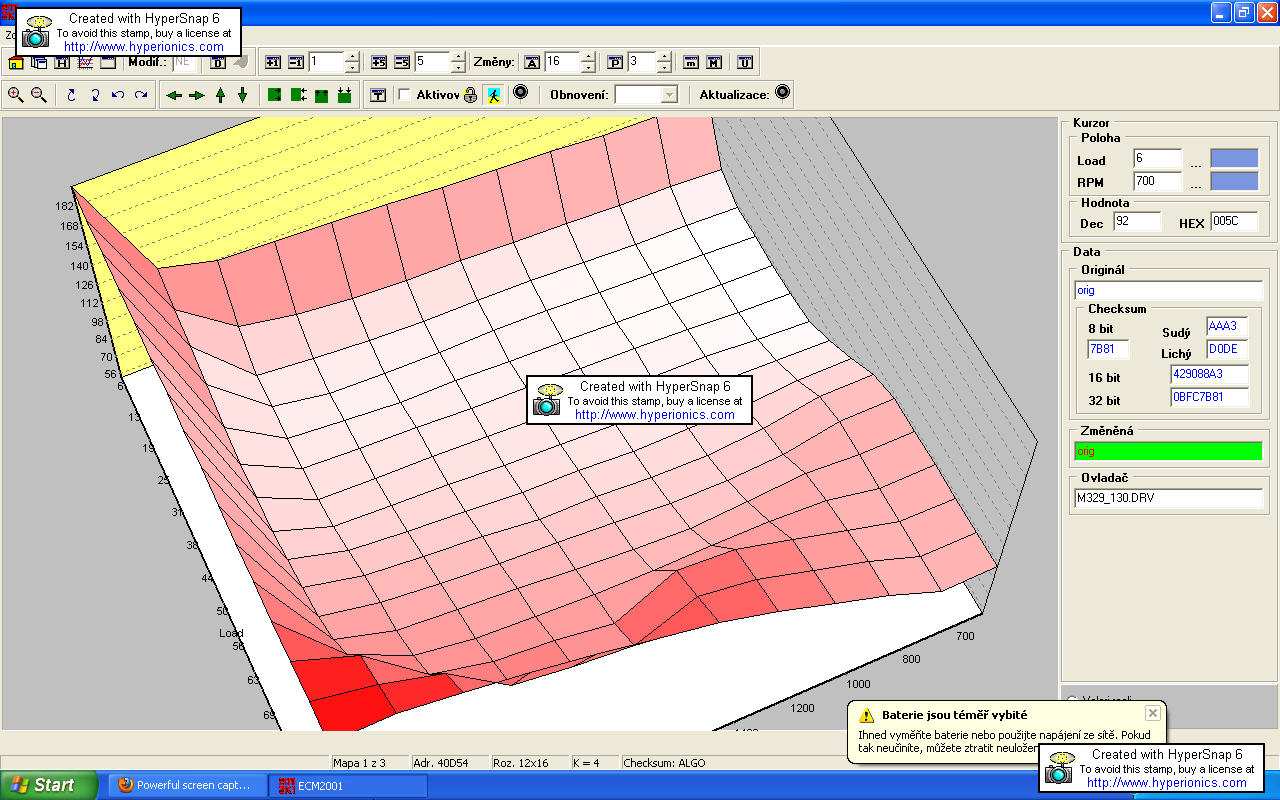The image size is (1280, 800).
Task: Click the blue swatch beside Load
Action: pyautogui.click(x=1234, y=158)
